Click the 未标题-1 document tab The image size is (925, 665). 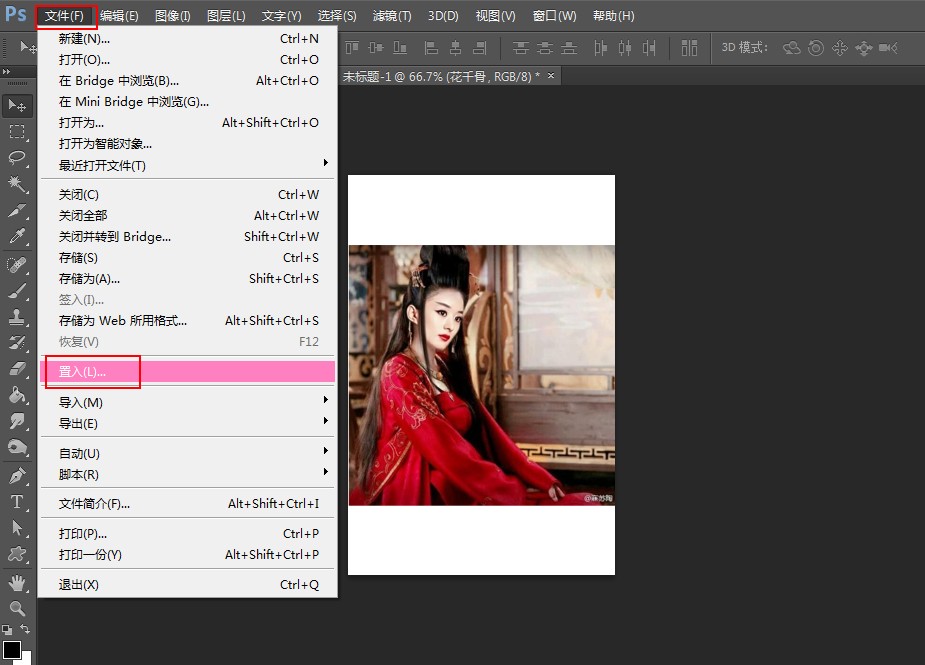441,76
